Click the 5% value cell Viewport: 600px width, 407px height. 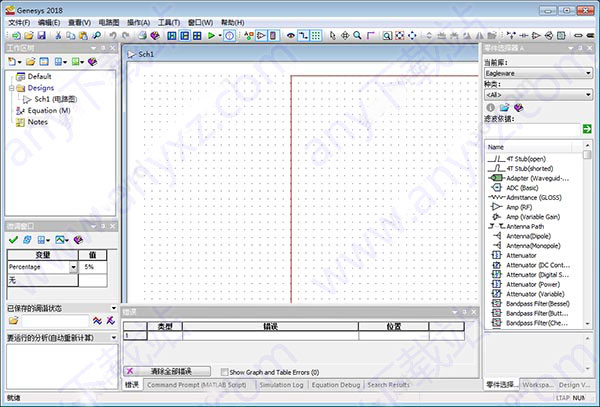point(93,267)
